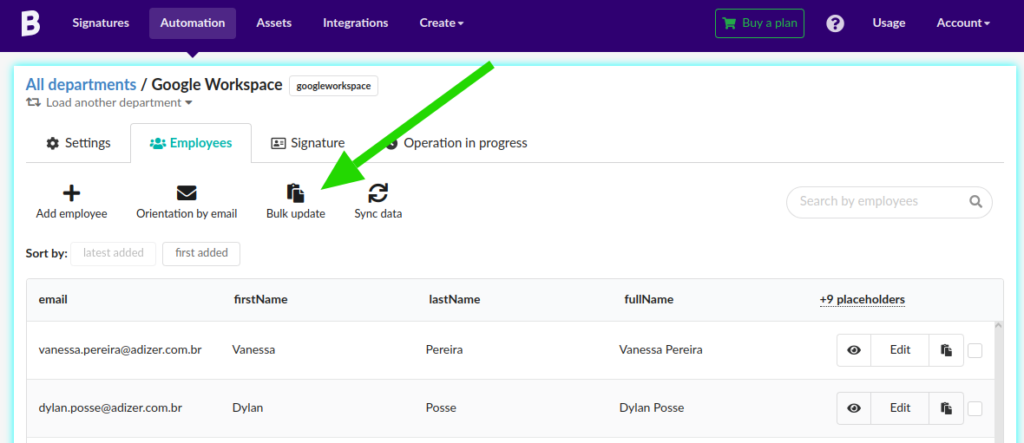Image resolution: width=1024 pixels, height=443 pixels.
Task: Click copy icon in Vanessa Pereira row
Action: 946,350
